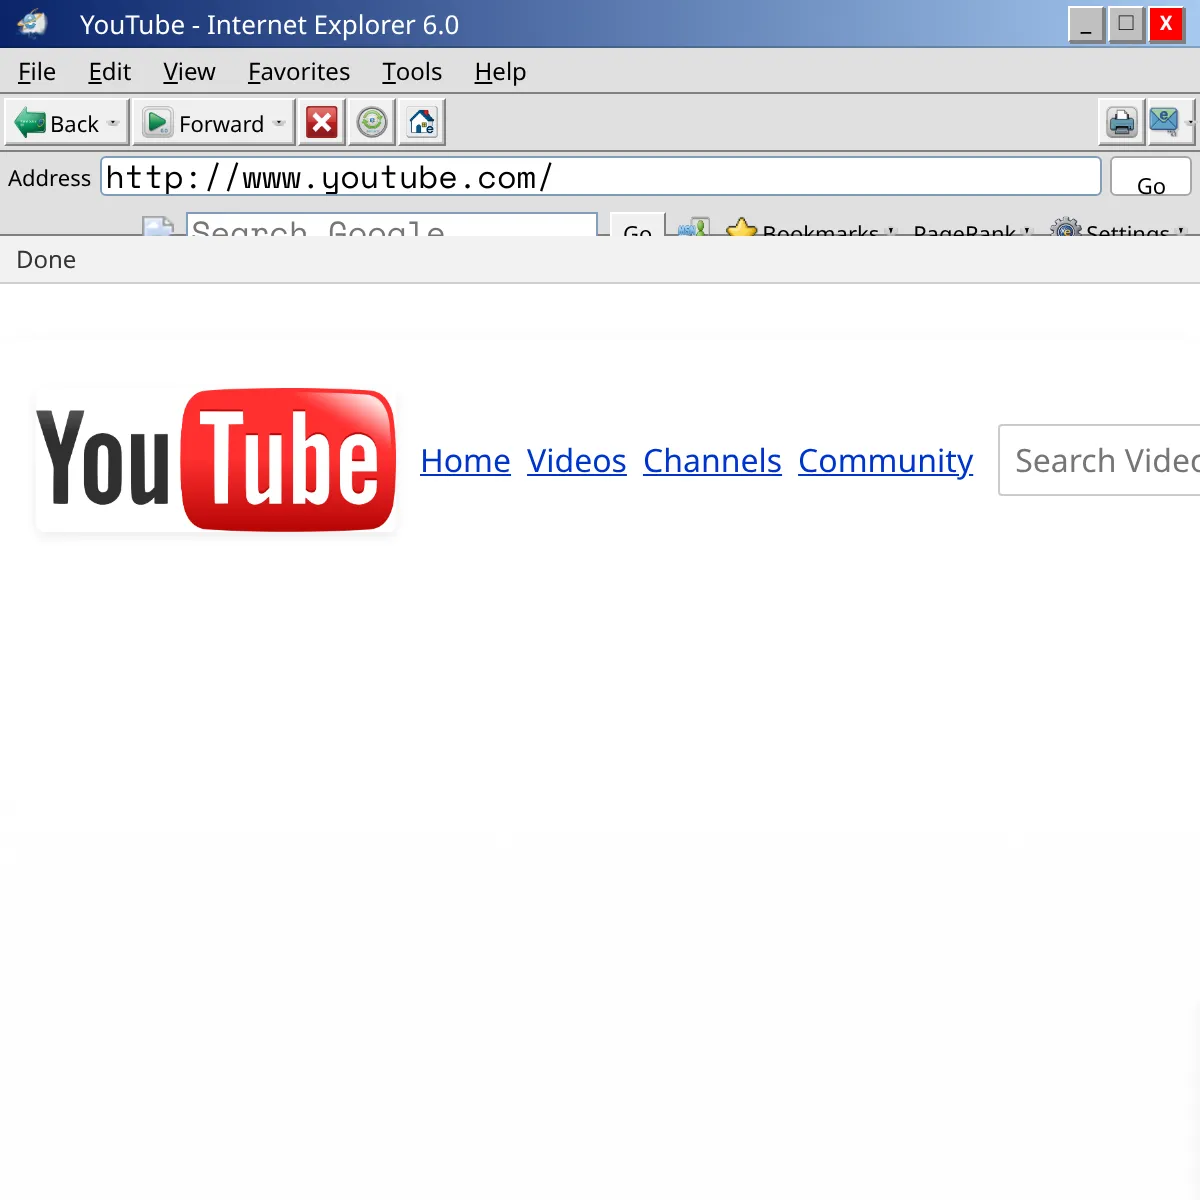Open the Videos link
The width and height of the screenshot is (1200, 1200).
coord(577,461)
